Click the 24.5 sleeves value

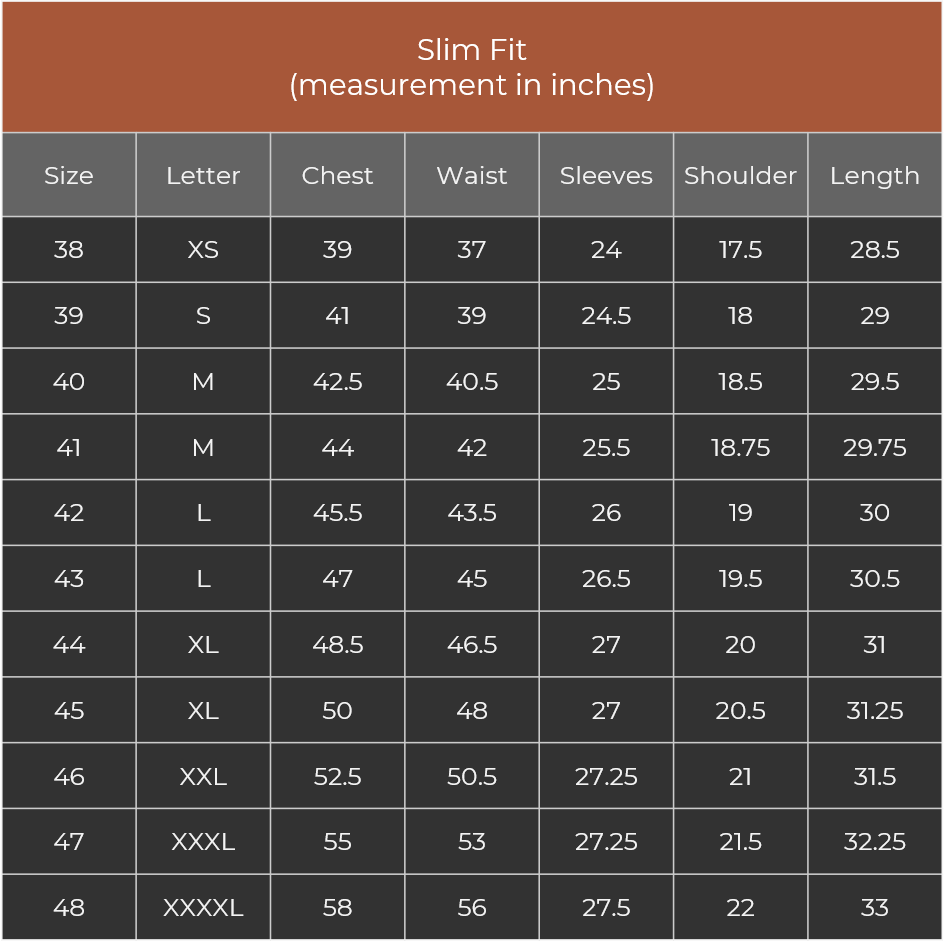(606, 316)
